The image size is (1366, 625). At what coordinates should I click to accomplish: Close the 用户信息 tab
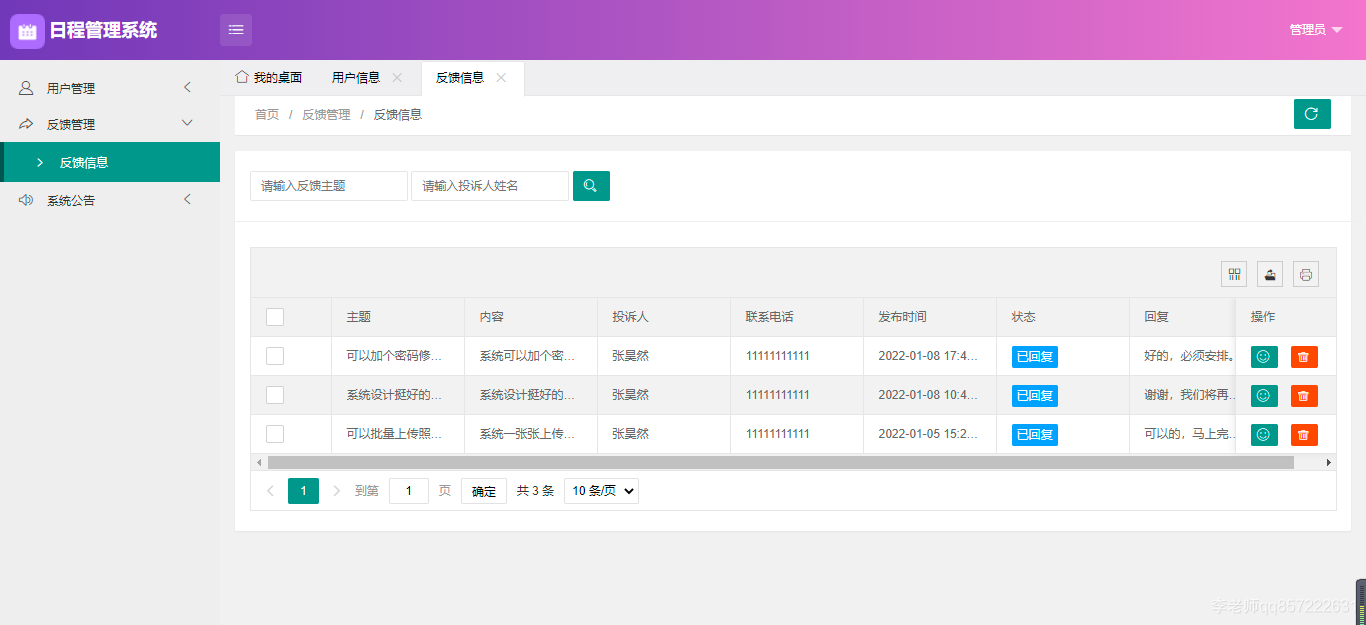pyautogui.click(x=397, y=78)
